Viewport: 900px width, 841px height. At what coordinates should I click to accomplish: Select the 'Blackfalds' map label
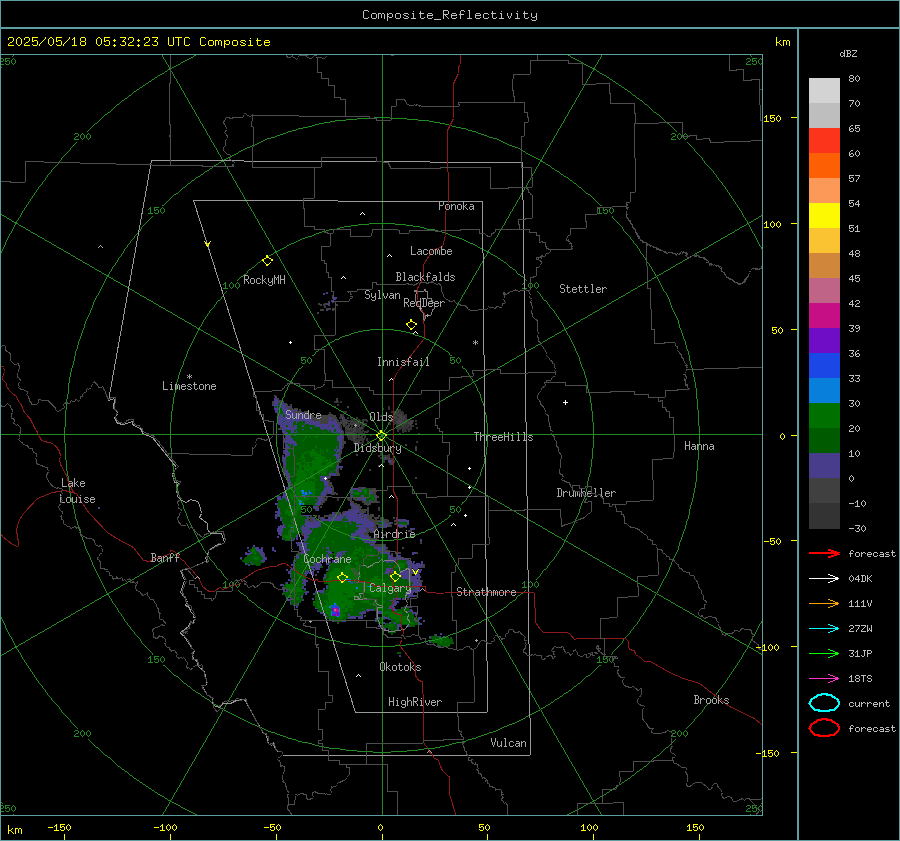click(425, 277)
